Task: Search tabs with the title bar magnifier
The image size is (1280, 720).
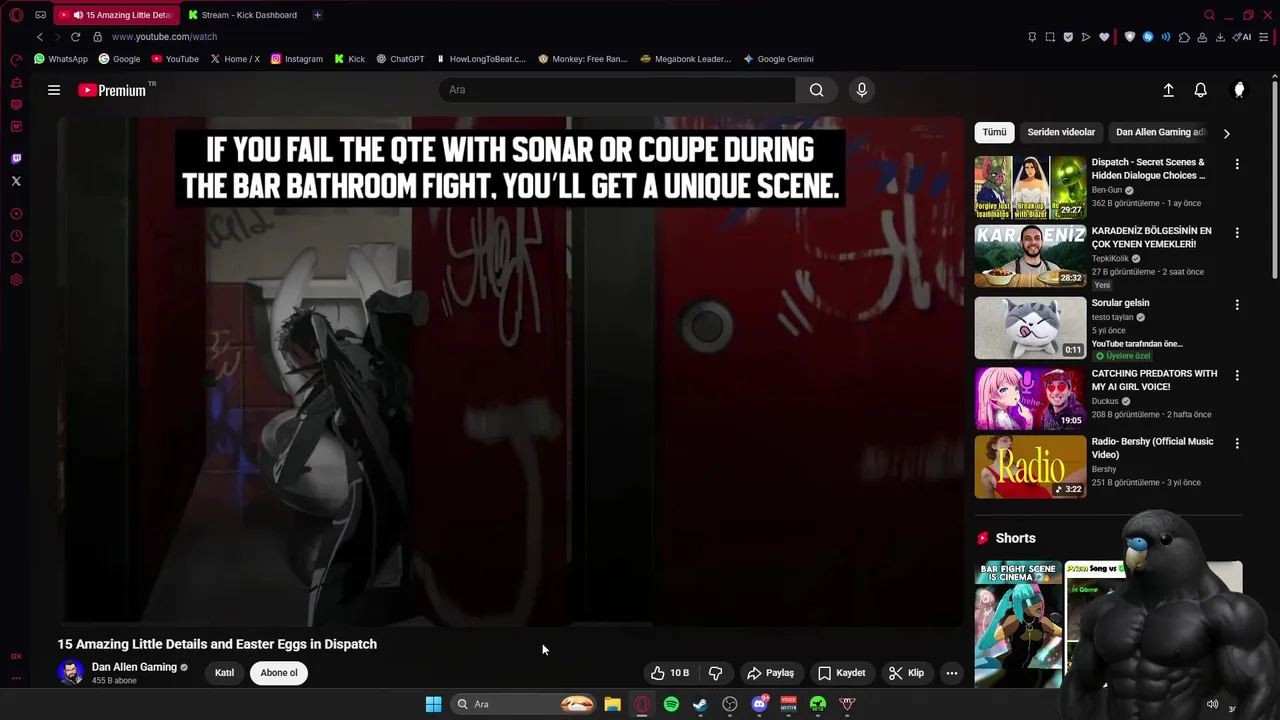Action: [x=1209, y=15]
